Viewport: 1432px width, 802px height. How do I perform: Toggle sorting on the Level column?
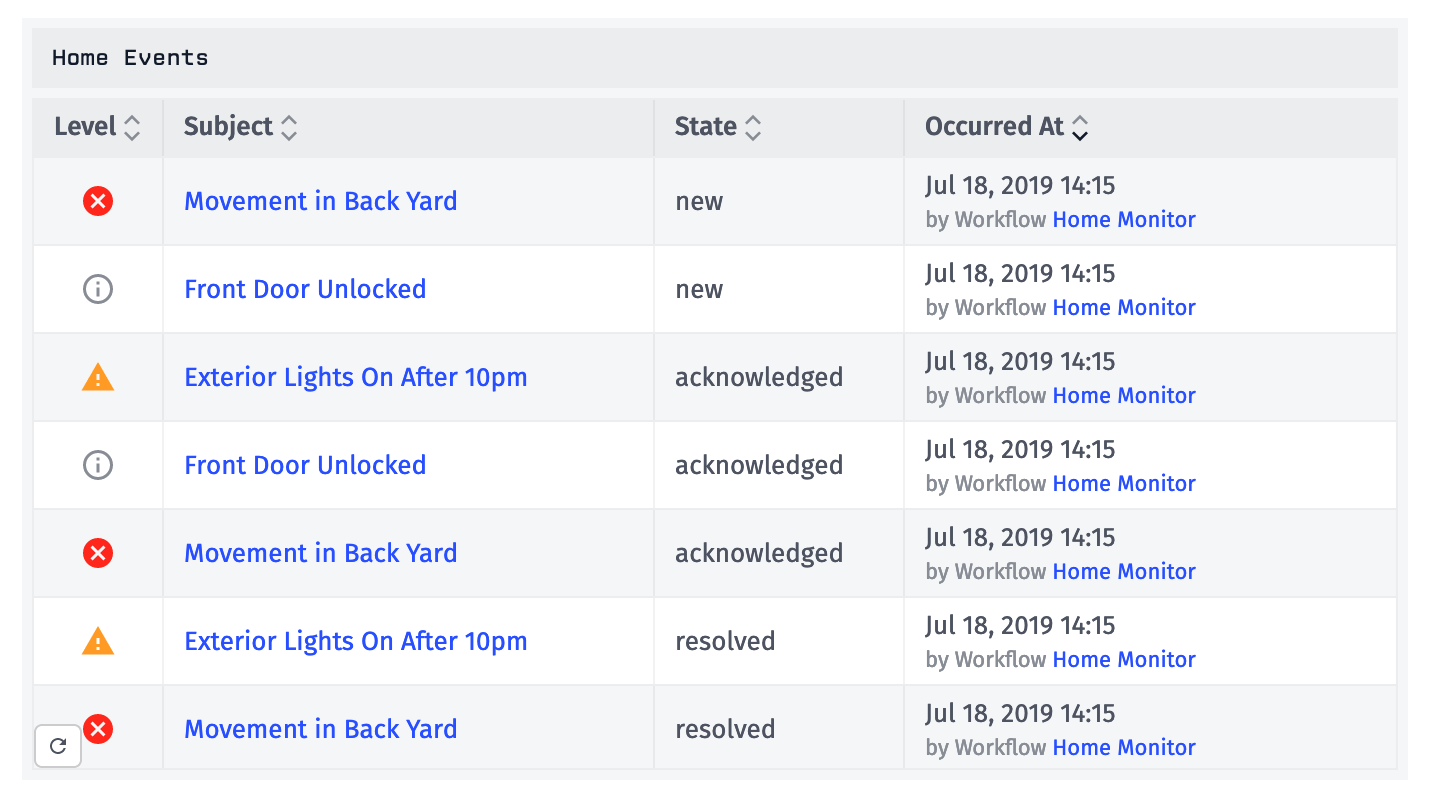tap(133, 127)
